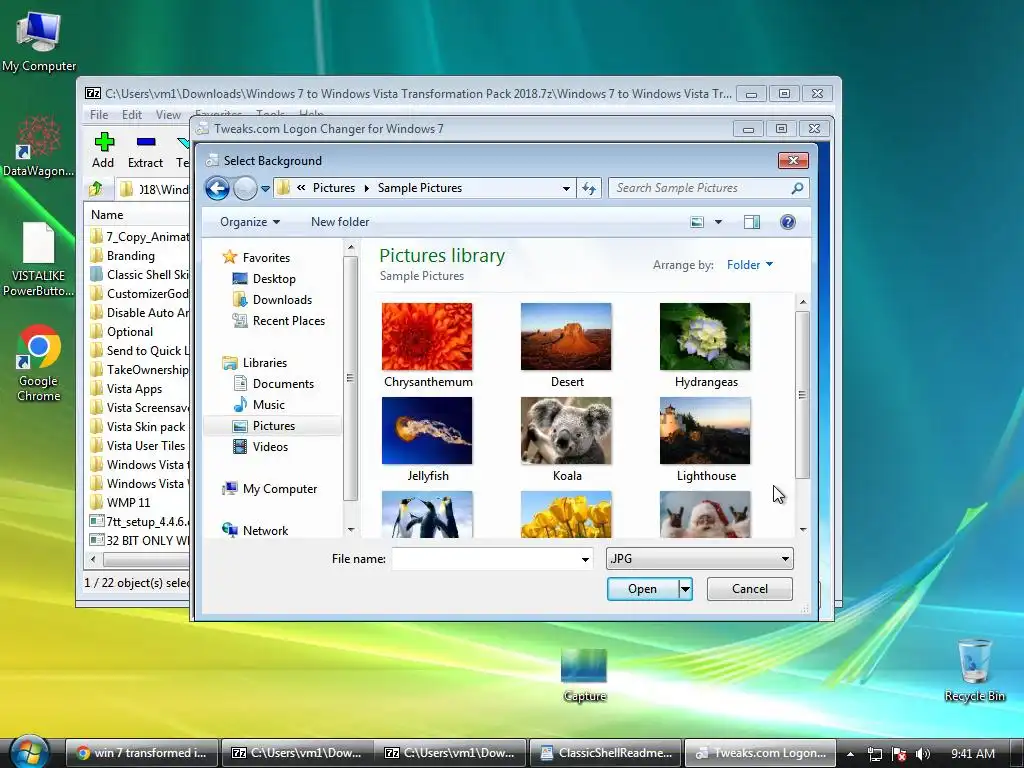Open View menu in 7-Zip window
1024x768 pixels.
pos(168,115)
